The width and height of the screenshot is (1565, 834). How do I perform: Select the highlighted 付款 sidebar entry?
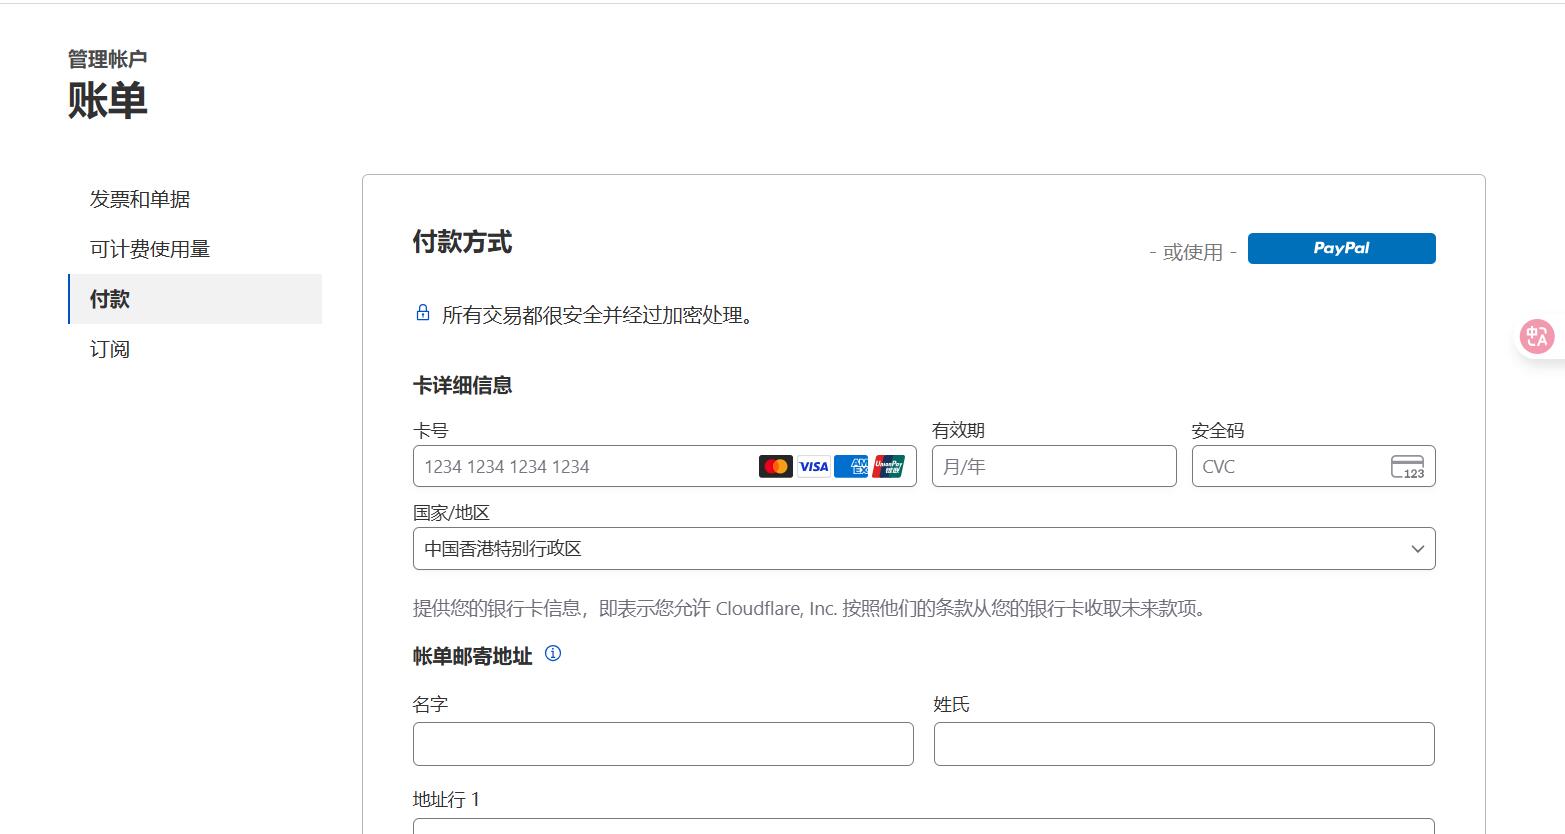click(108, 298)
